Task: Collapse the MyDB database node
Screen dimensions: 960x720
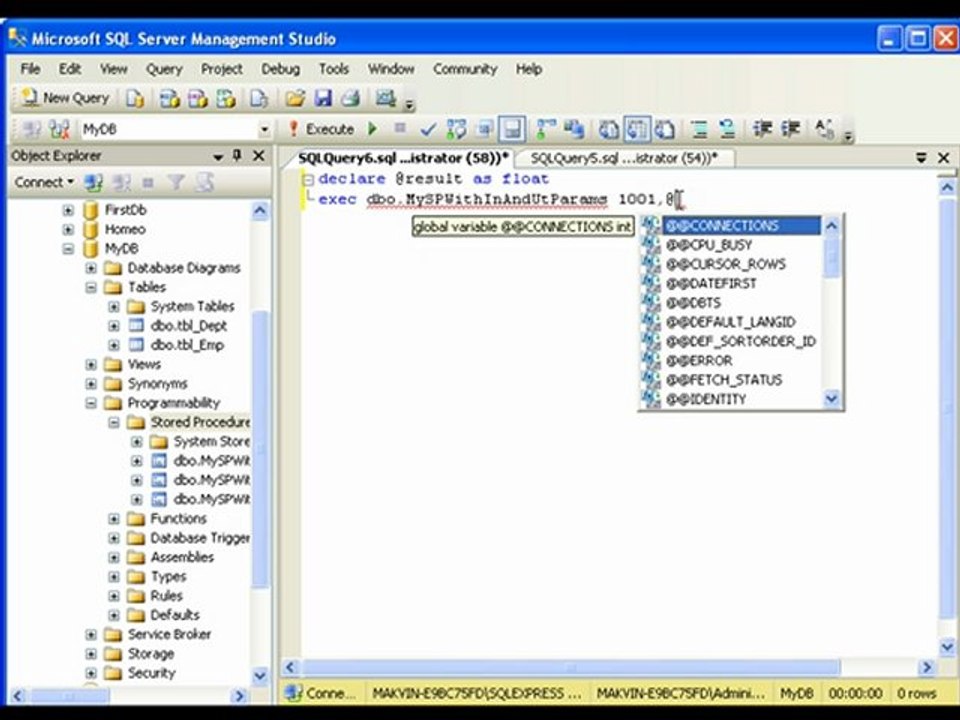Action: pyautogui.click(x=68, y=249)
